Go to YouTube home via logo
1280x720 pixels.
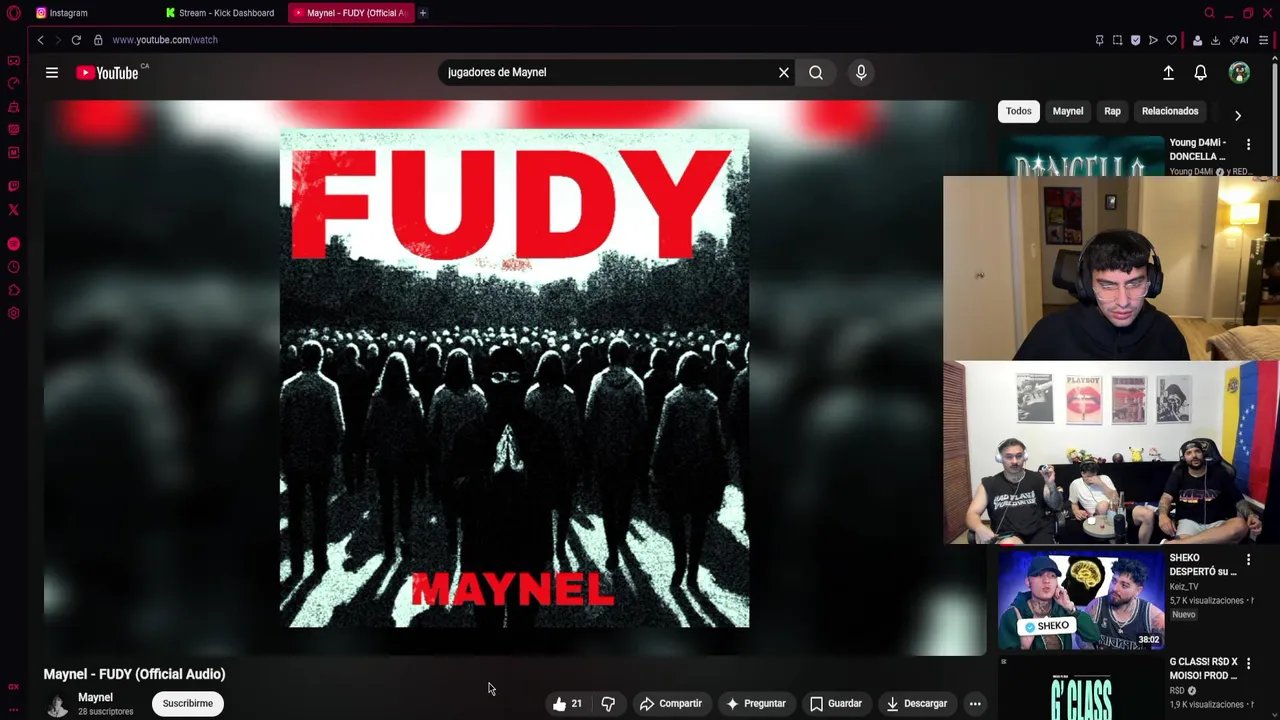(109, 72)
